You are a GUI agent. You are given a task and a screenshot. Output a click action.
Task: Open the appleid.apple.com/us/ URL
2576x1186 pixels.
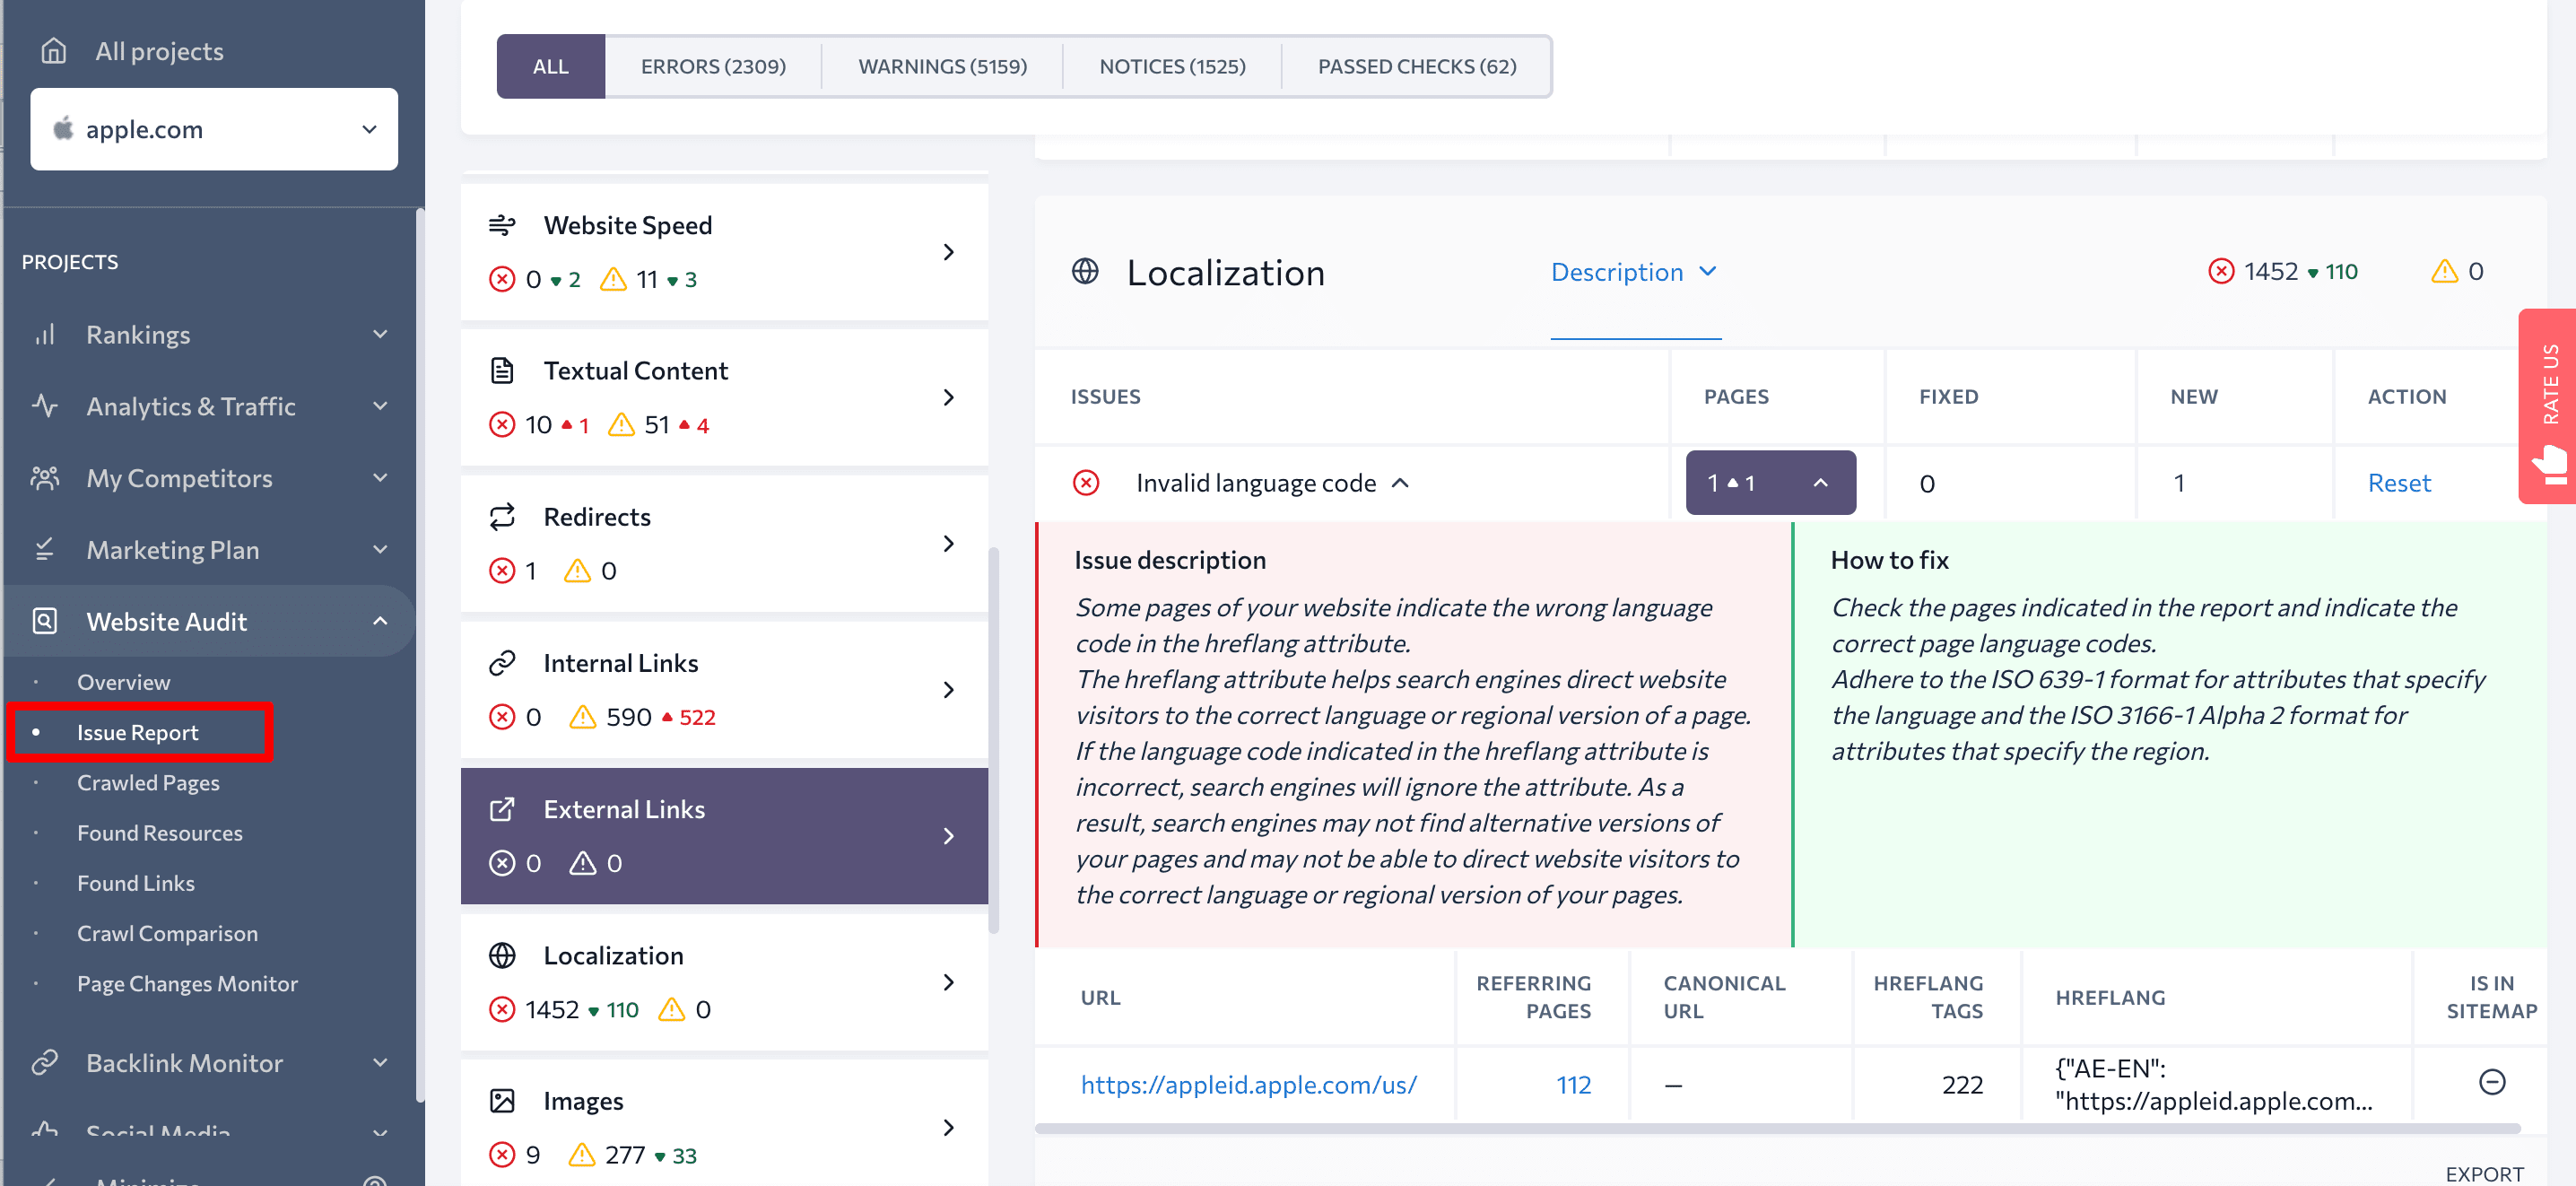point(1249,1084)
